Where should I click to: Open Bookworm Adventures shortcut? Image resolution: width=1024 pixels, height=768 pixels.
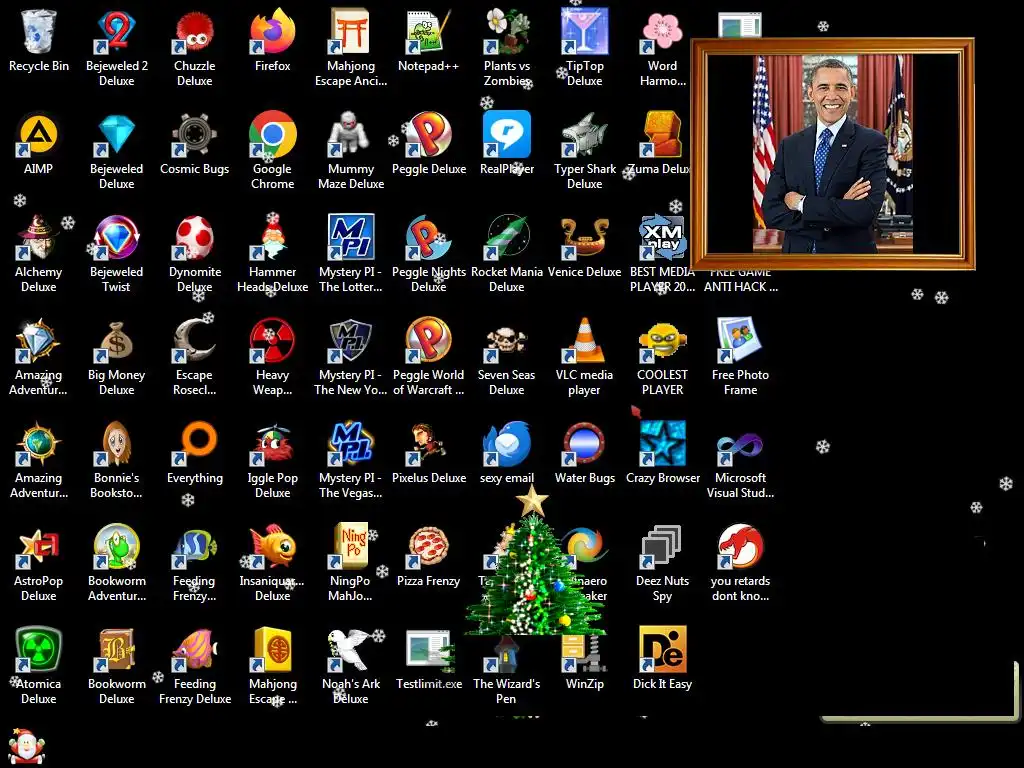pos(116,547)
